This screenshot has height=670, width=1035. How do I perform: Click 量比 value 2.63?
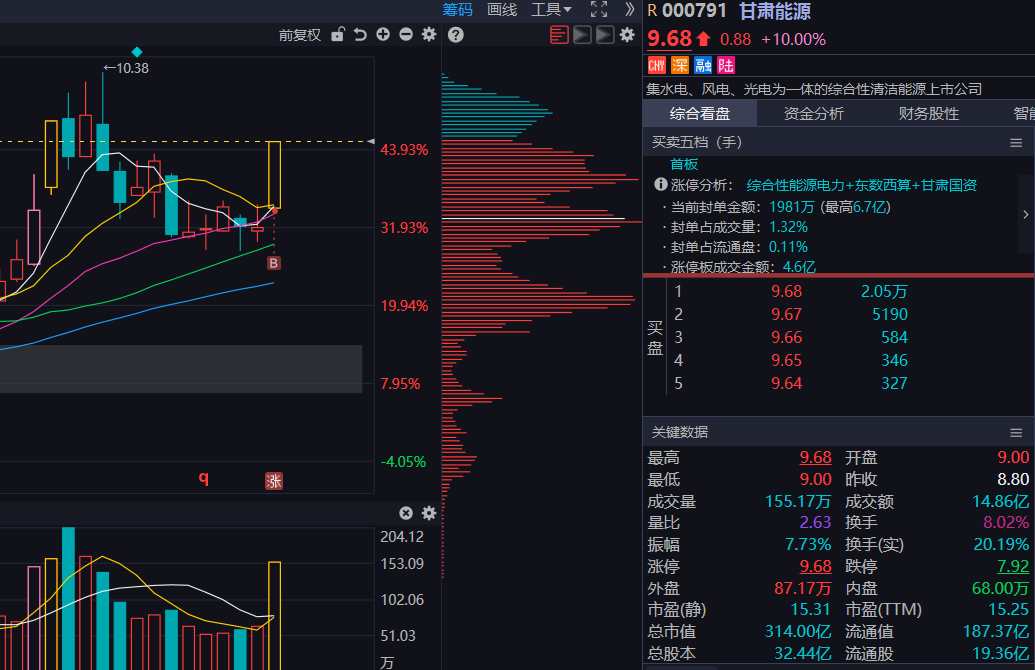click(x=815, y=523)
